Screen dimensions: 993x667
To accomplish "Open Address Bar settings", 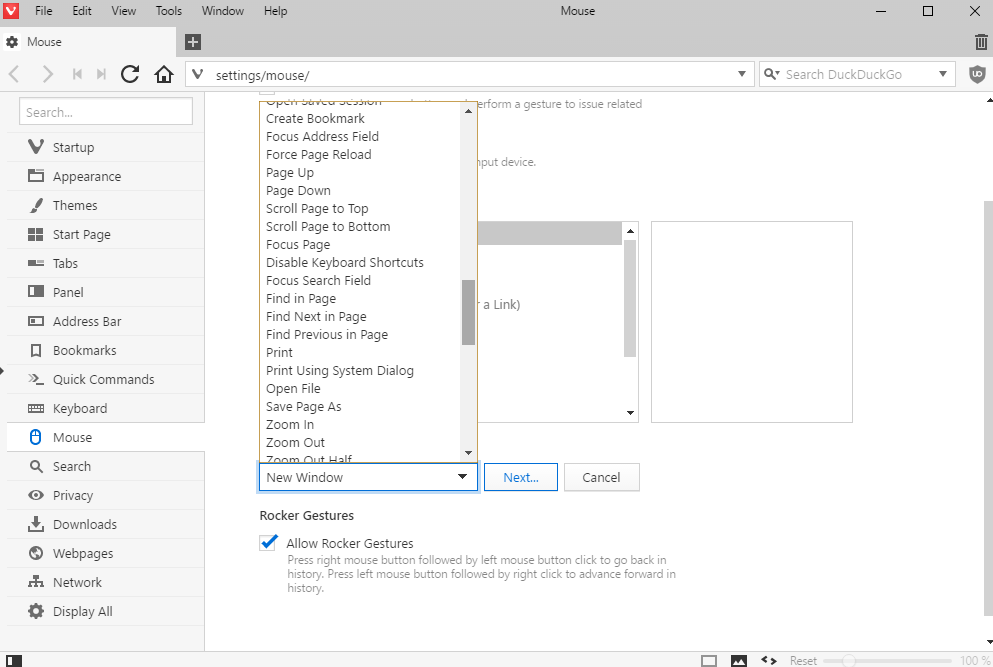I will 106,321.
